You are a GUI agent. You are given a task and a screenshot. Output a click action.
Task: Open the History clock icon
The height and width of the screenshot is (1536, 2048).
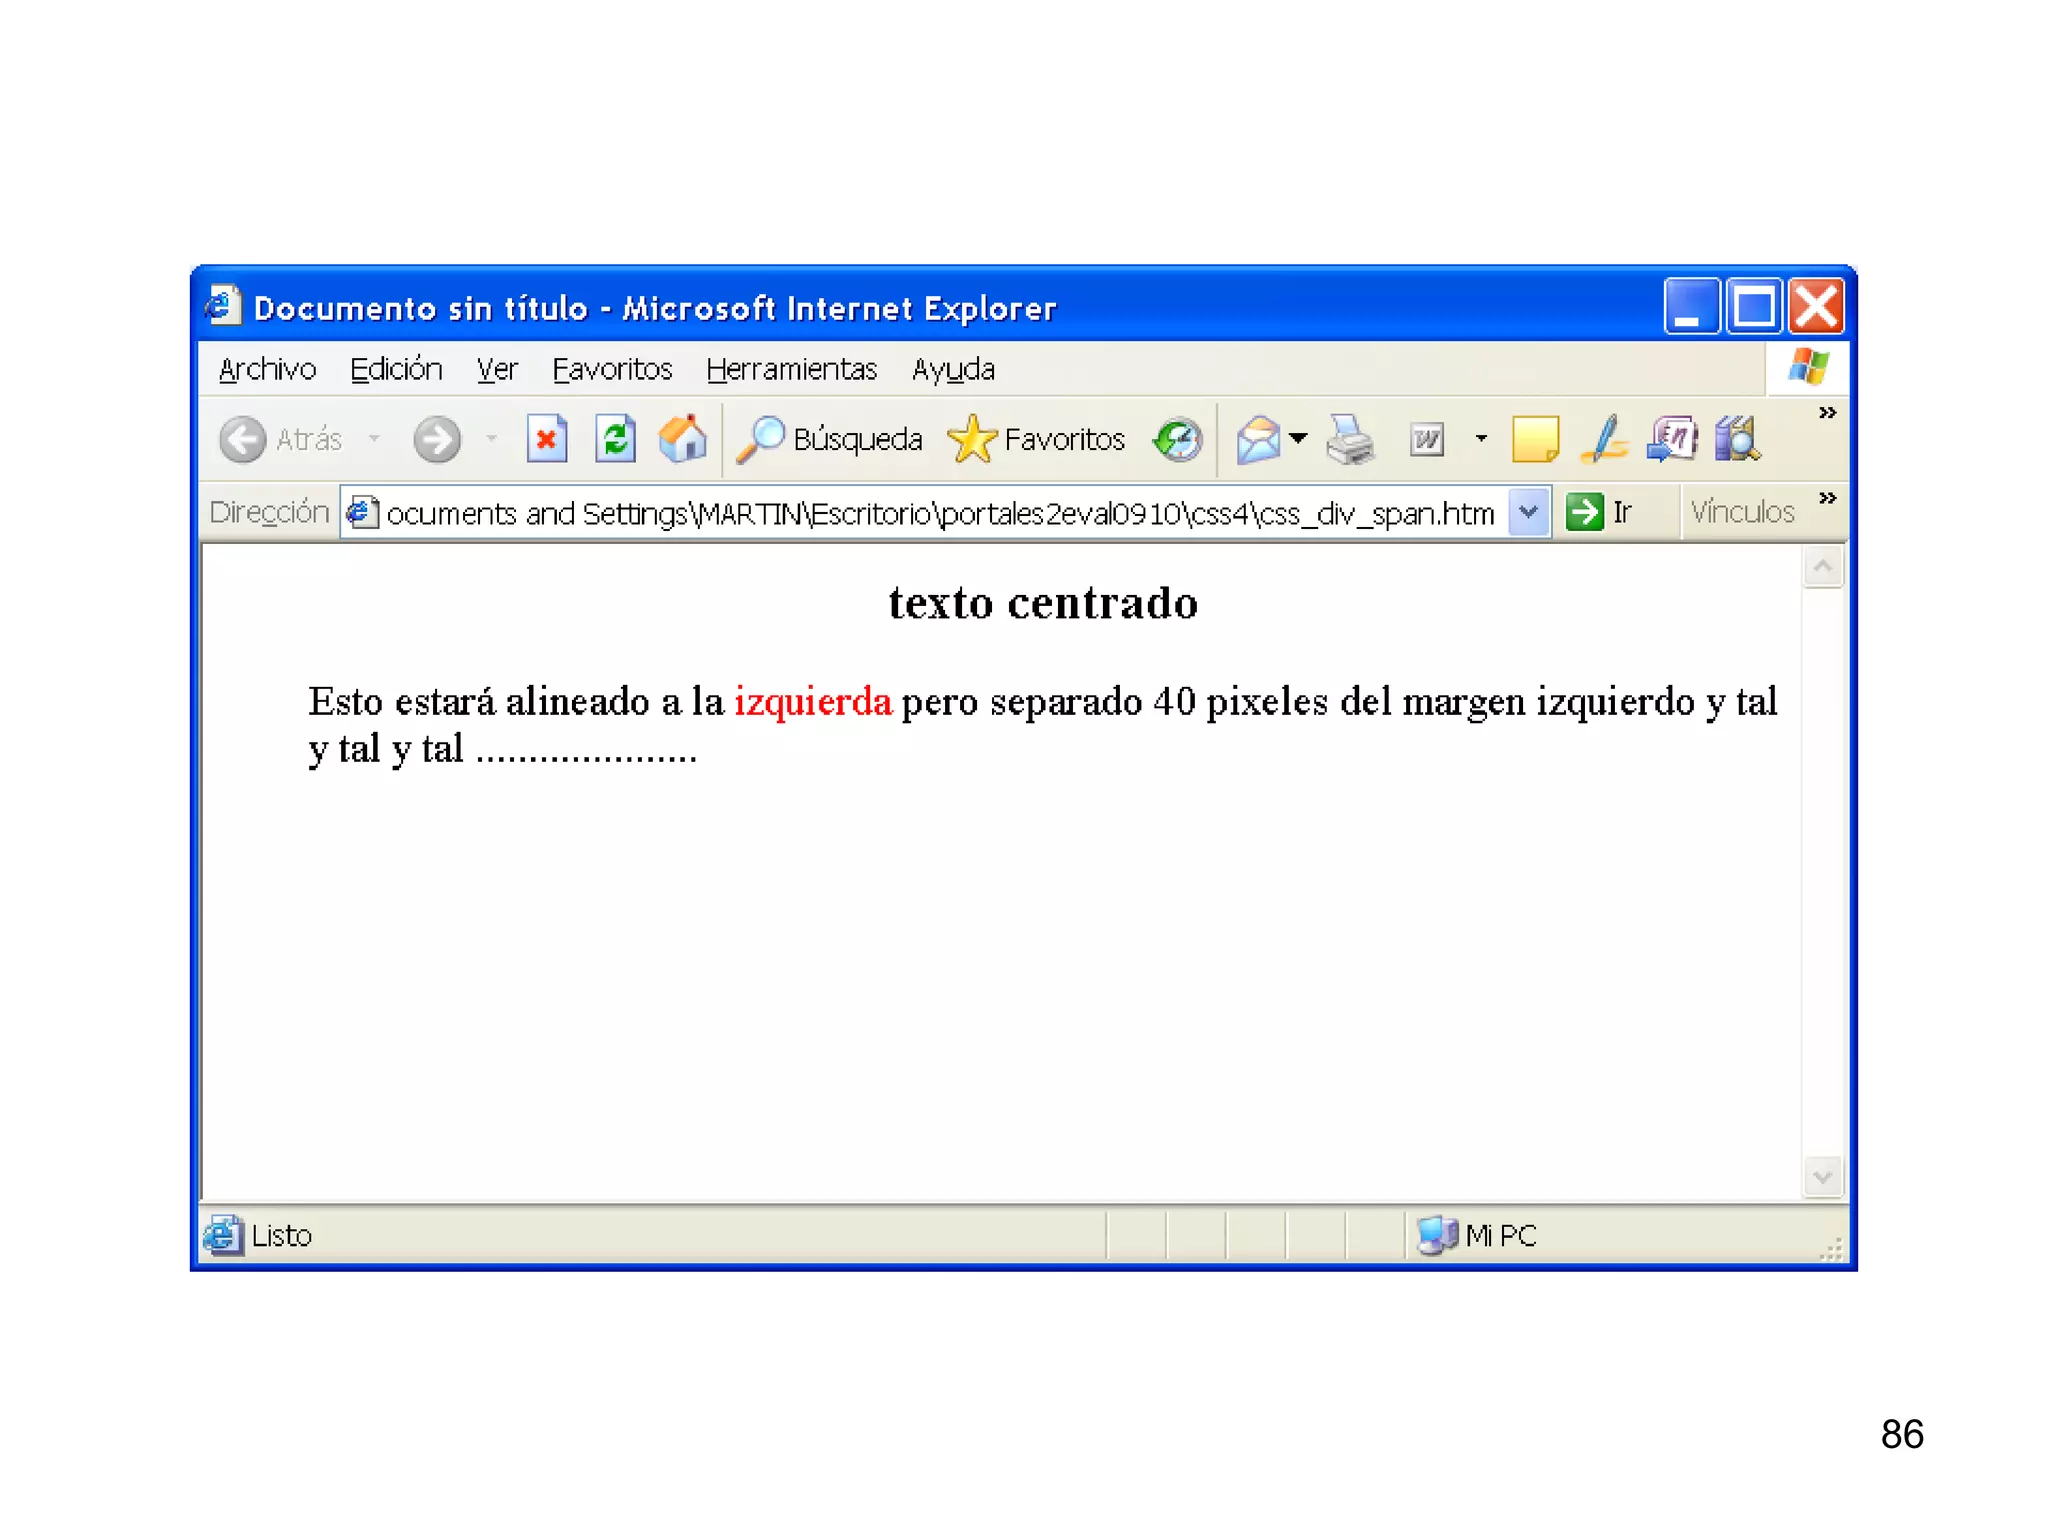pos(1178,439)
